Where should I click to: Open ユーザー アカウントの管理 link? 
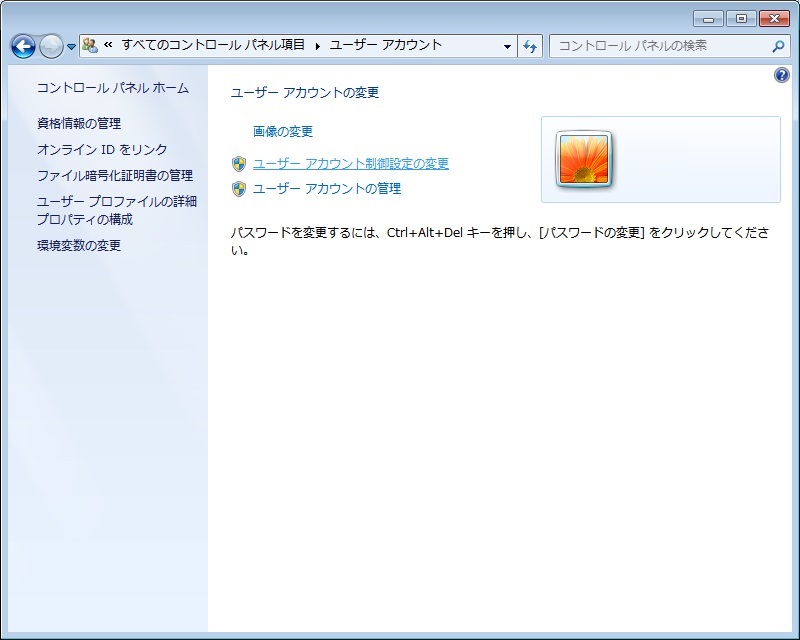pos(327,188)
